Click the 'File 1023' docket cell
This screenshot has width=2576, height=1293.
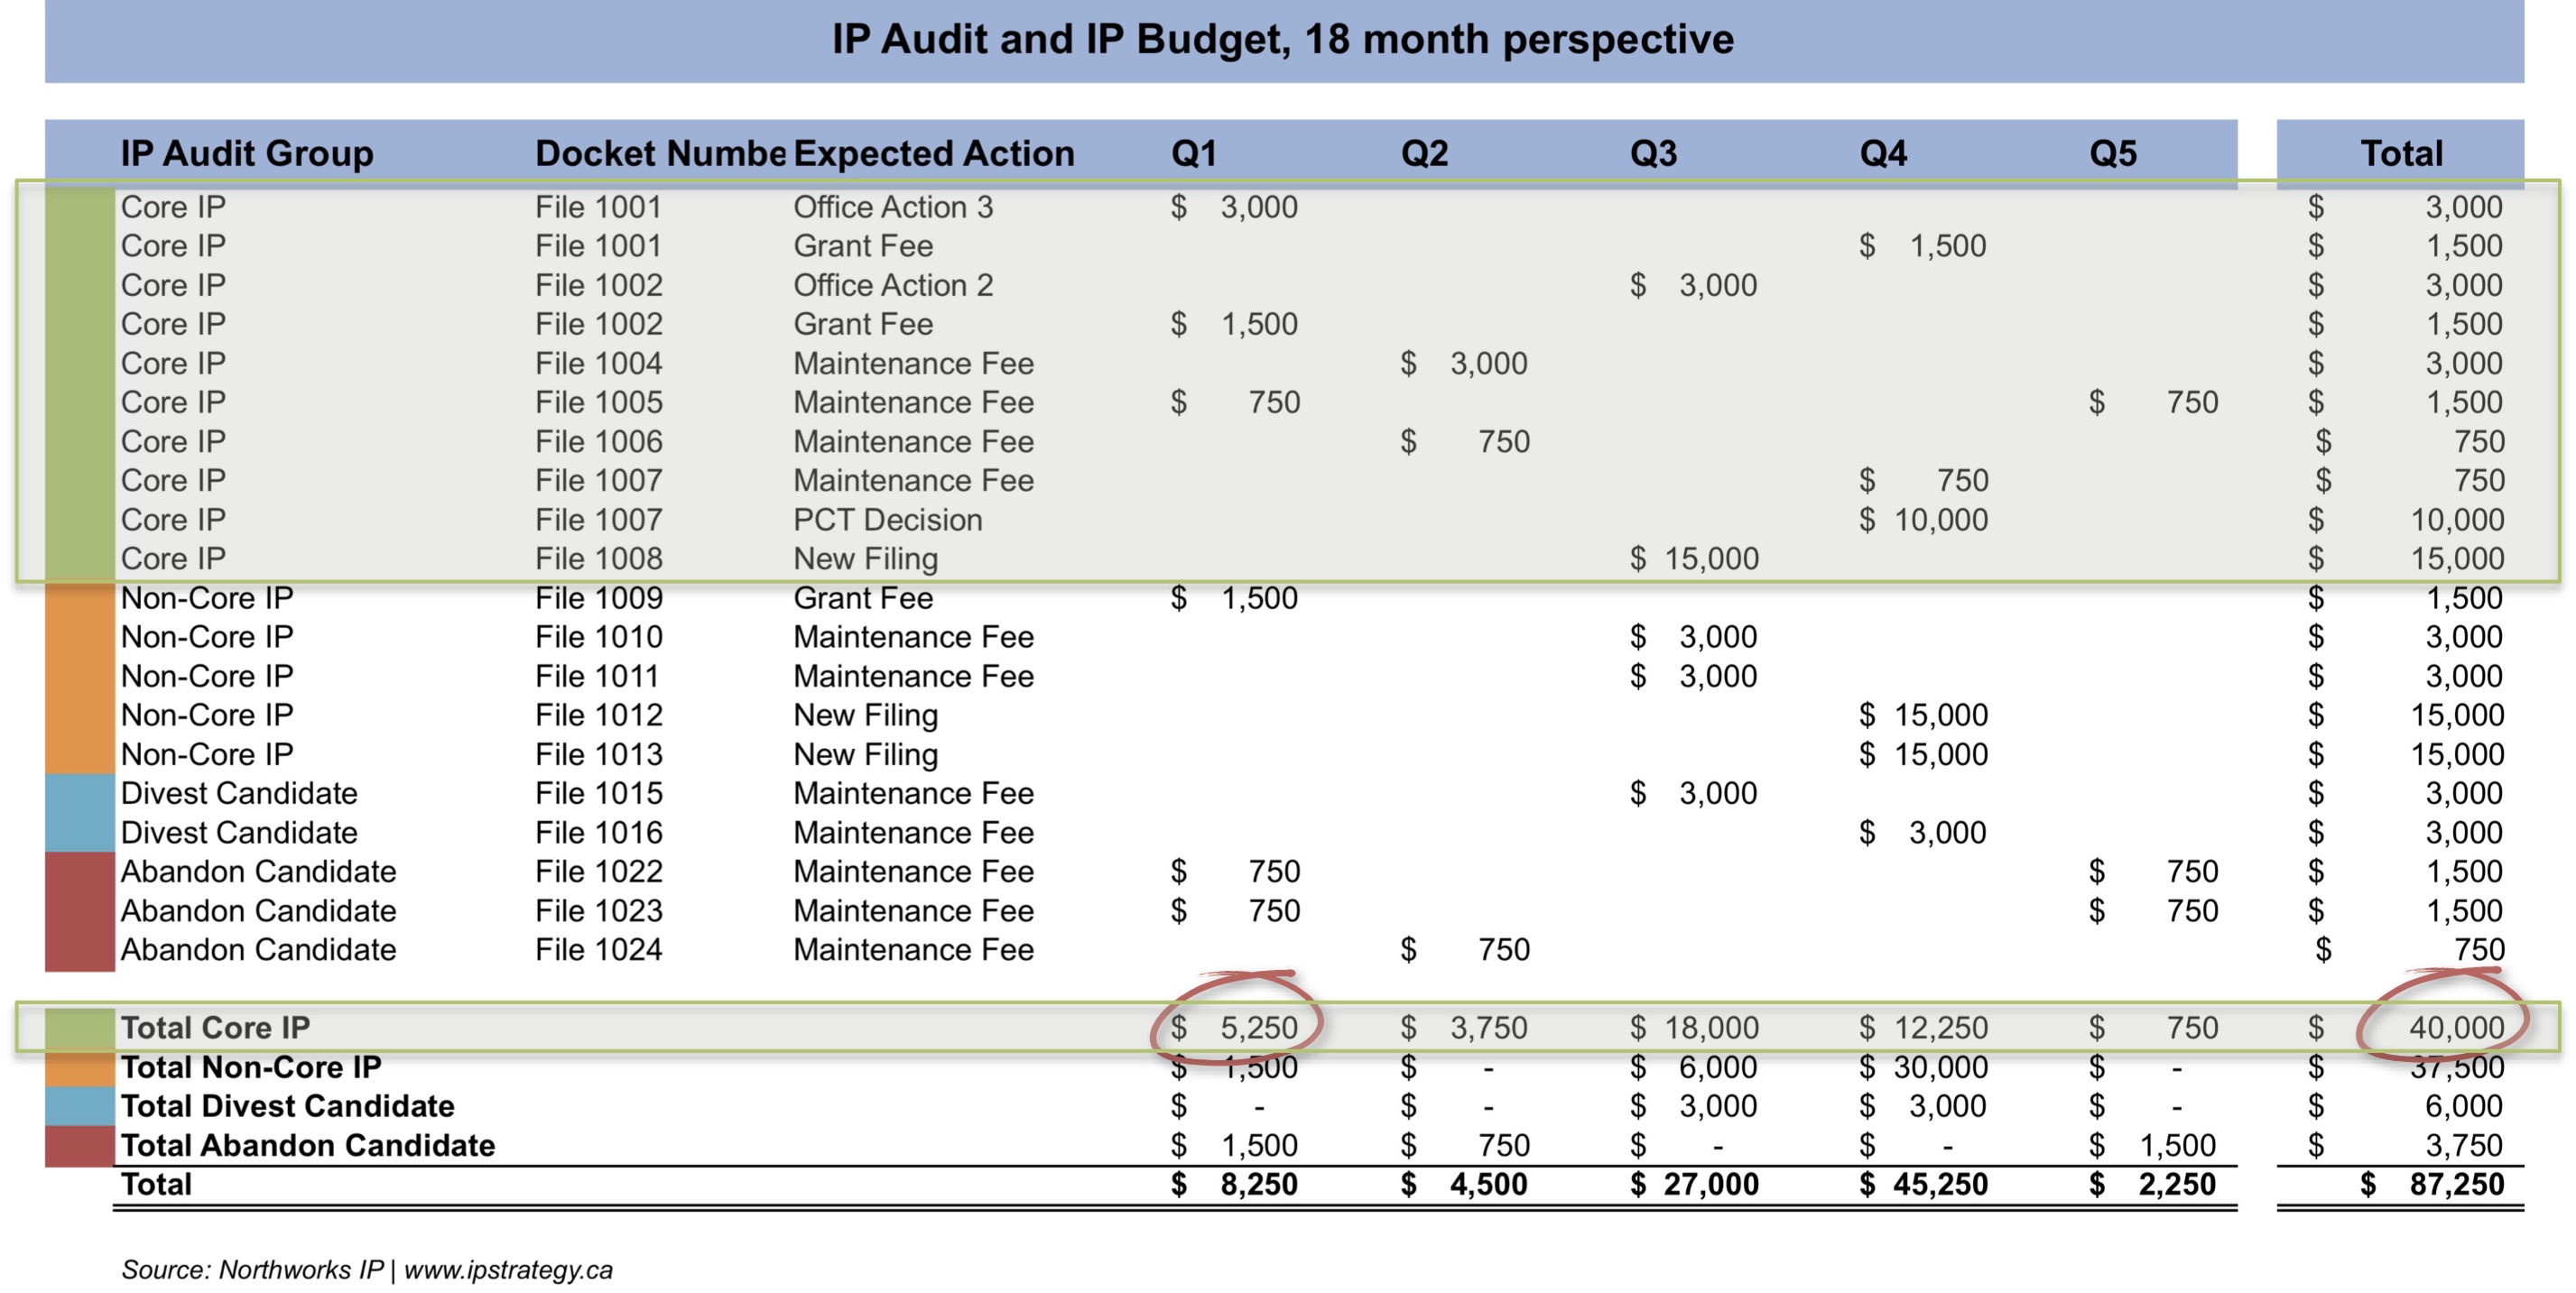pyautogui.click(x=598, y=911)
